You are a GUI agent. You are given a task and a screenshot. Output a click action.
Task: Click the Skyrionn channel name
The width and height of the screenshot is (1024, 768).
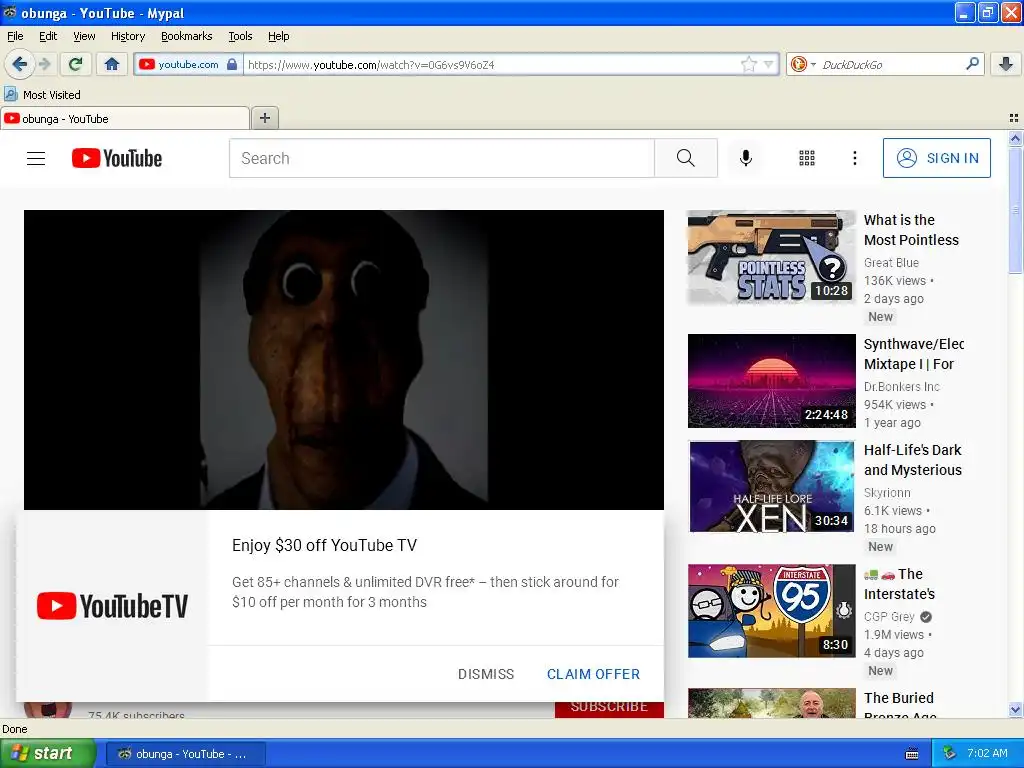(887, 492)
